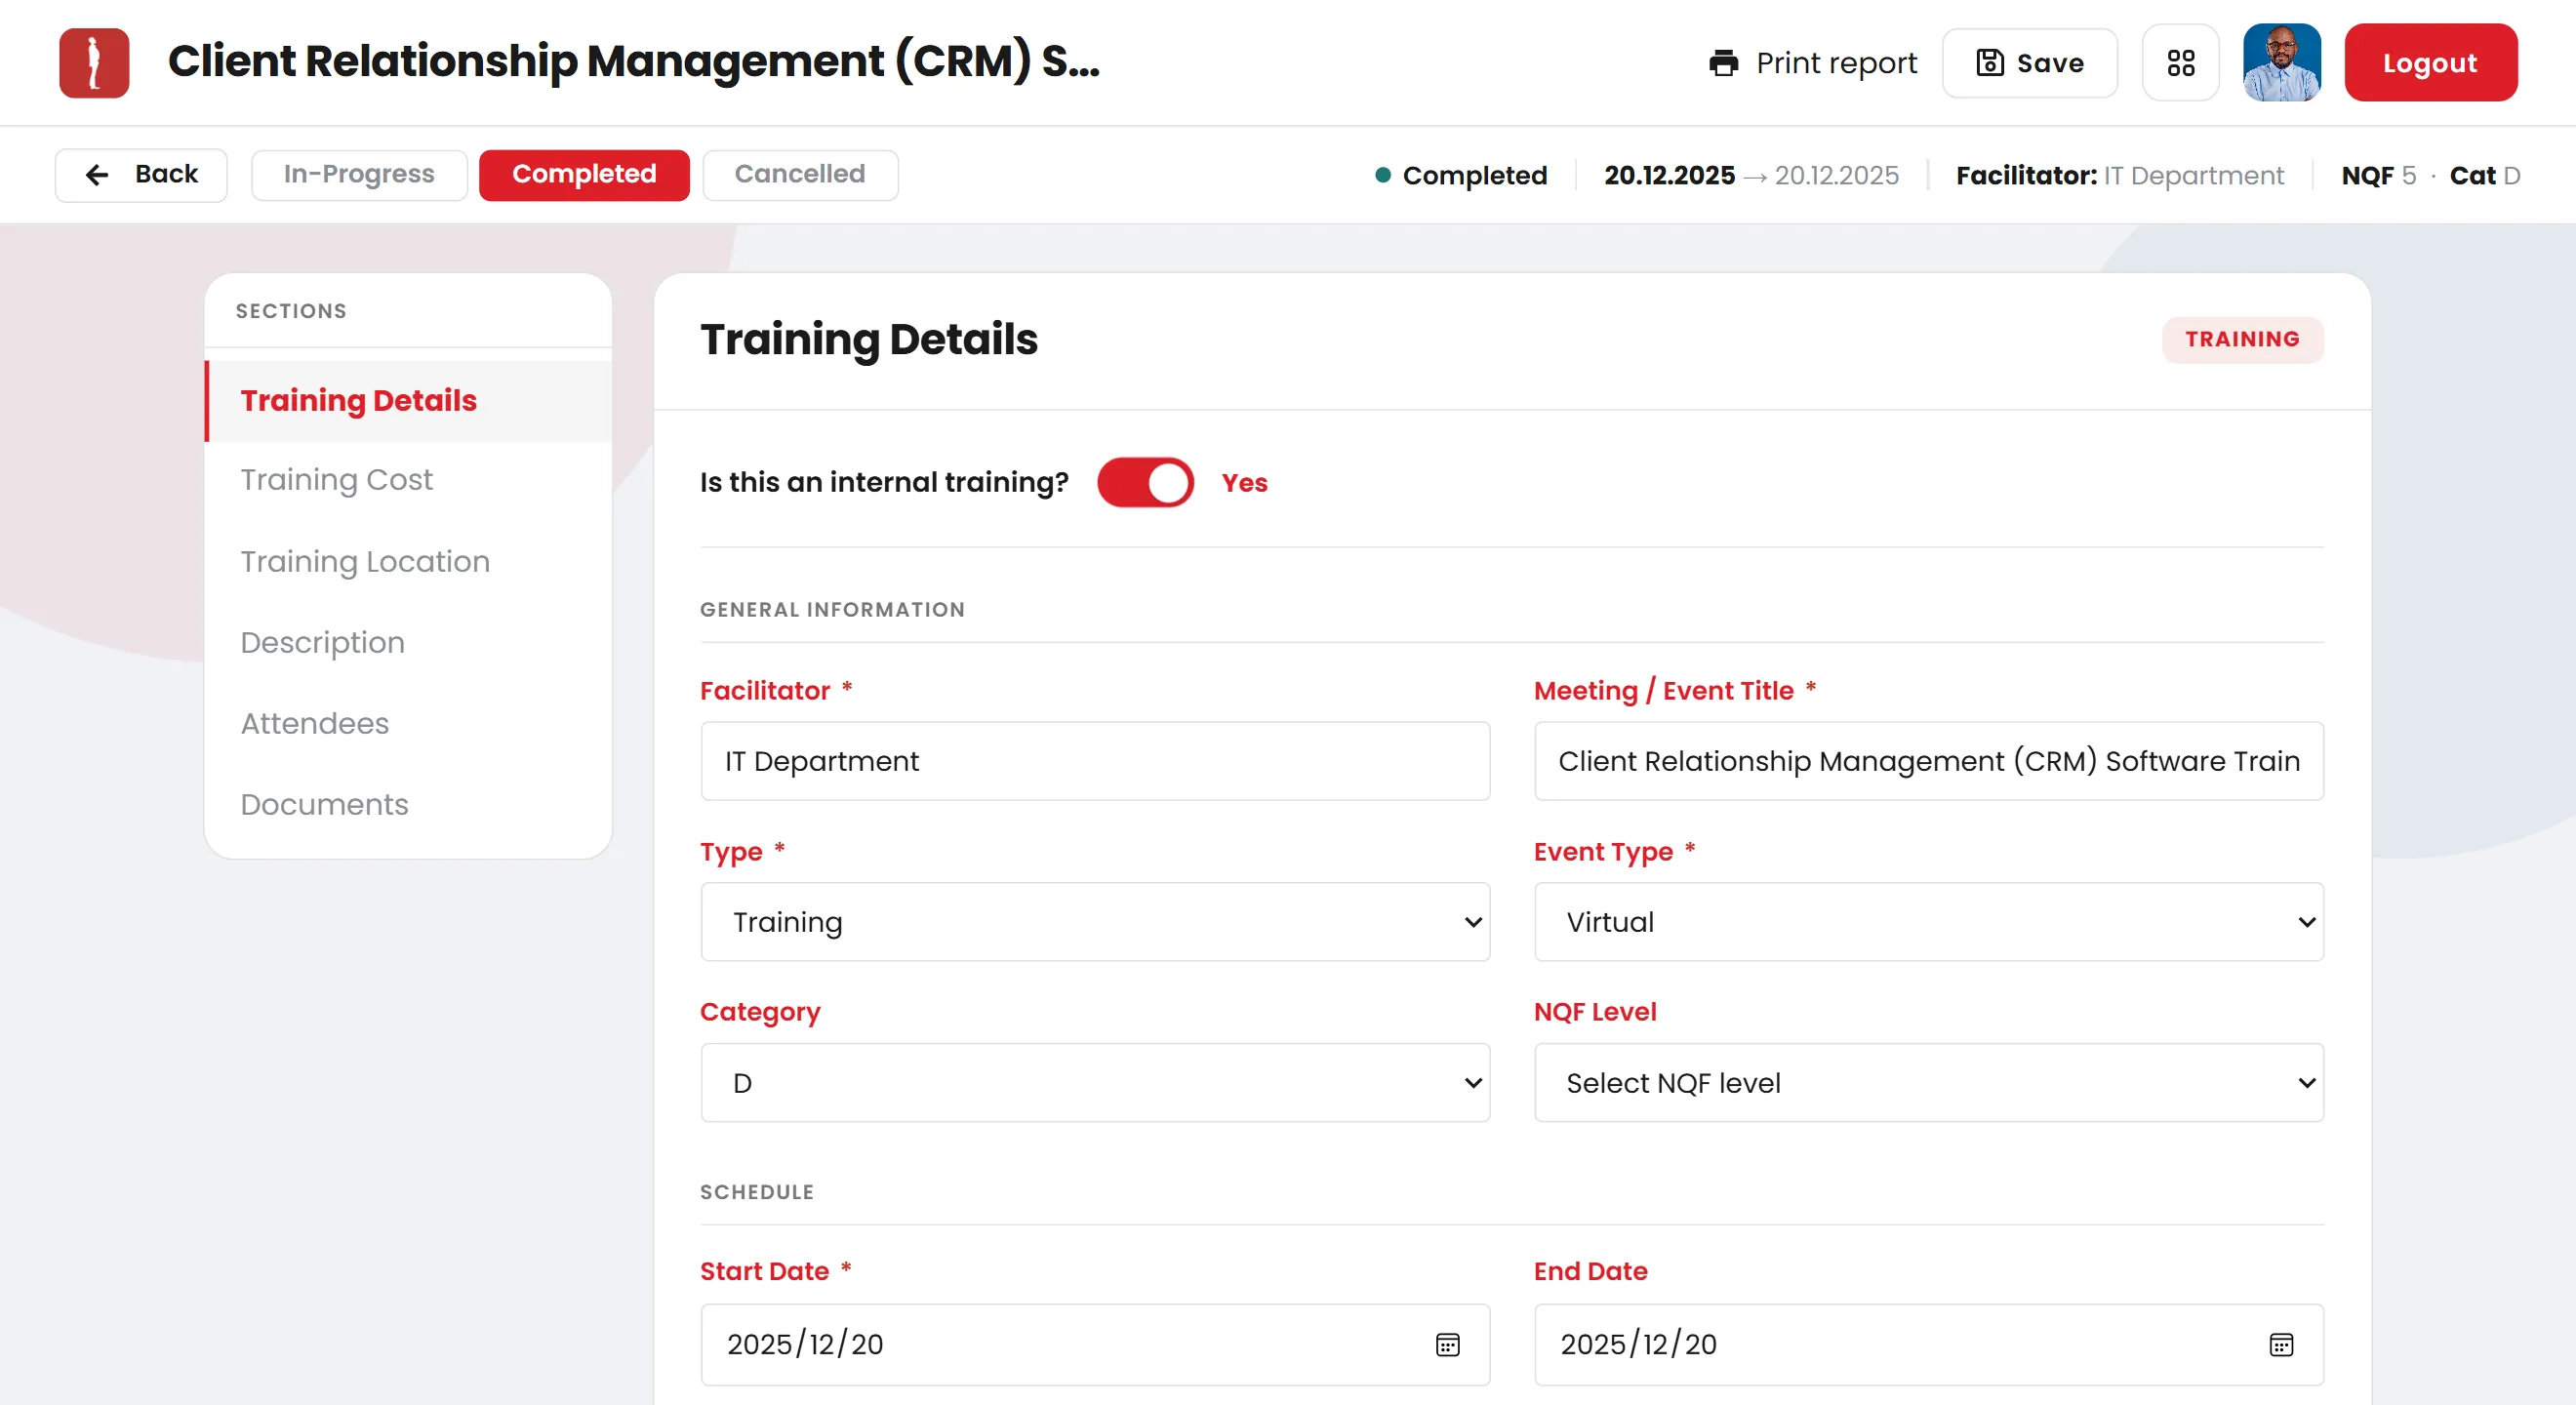The image size is (2576, 1405).
Task: Expand the Event Type dropdown
Action: (x=1928, y=922)
